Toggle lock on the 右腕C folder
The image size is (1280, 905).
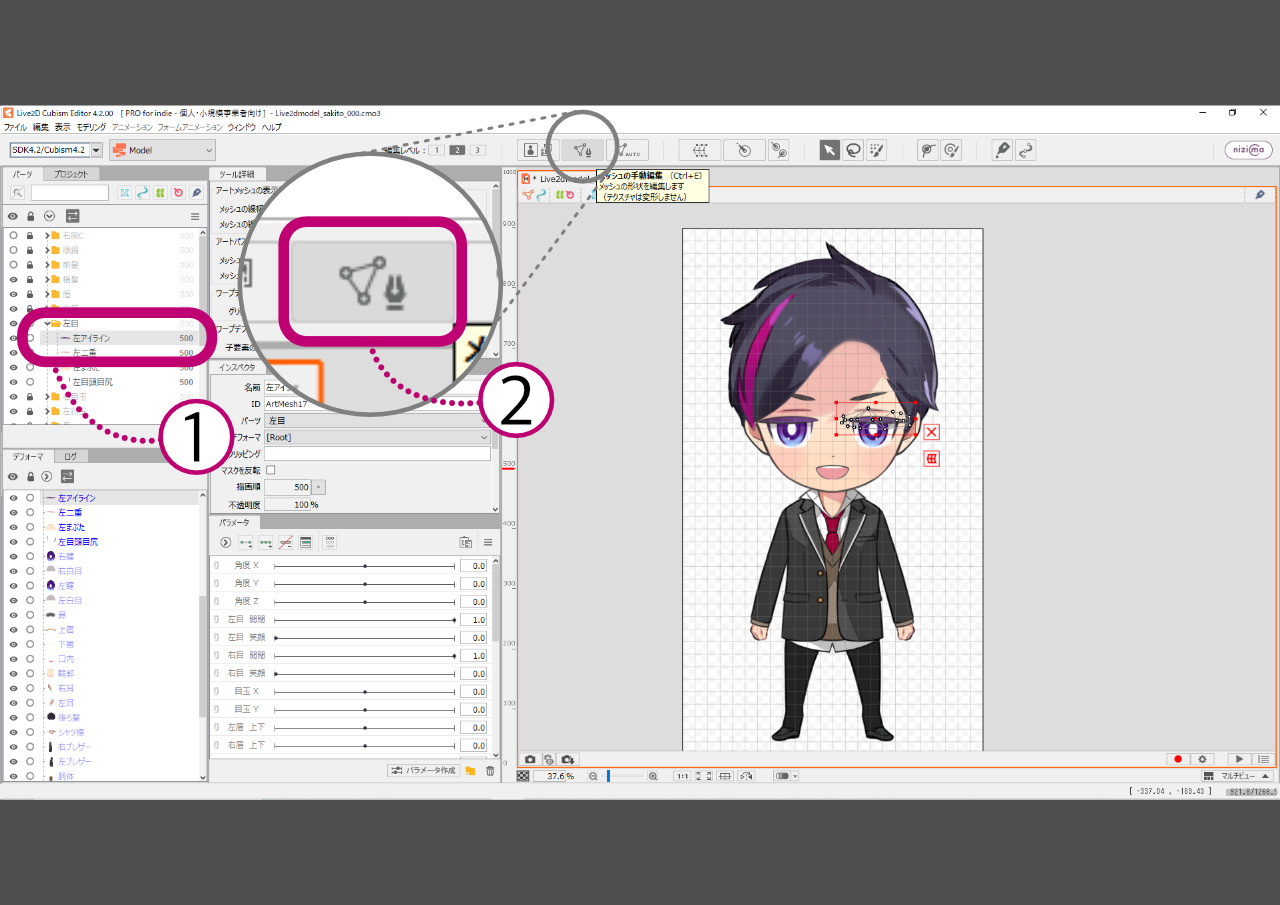point(31,235)
